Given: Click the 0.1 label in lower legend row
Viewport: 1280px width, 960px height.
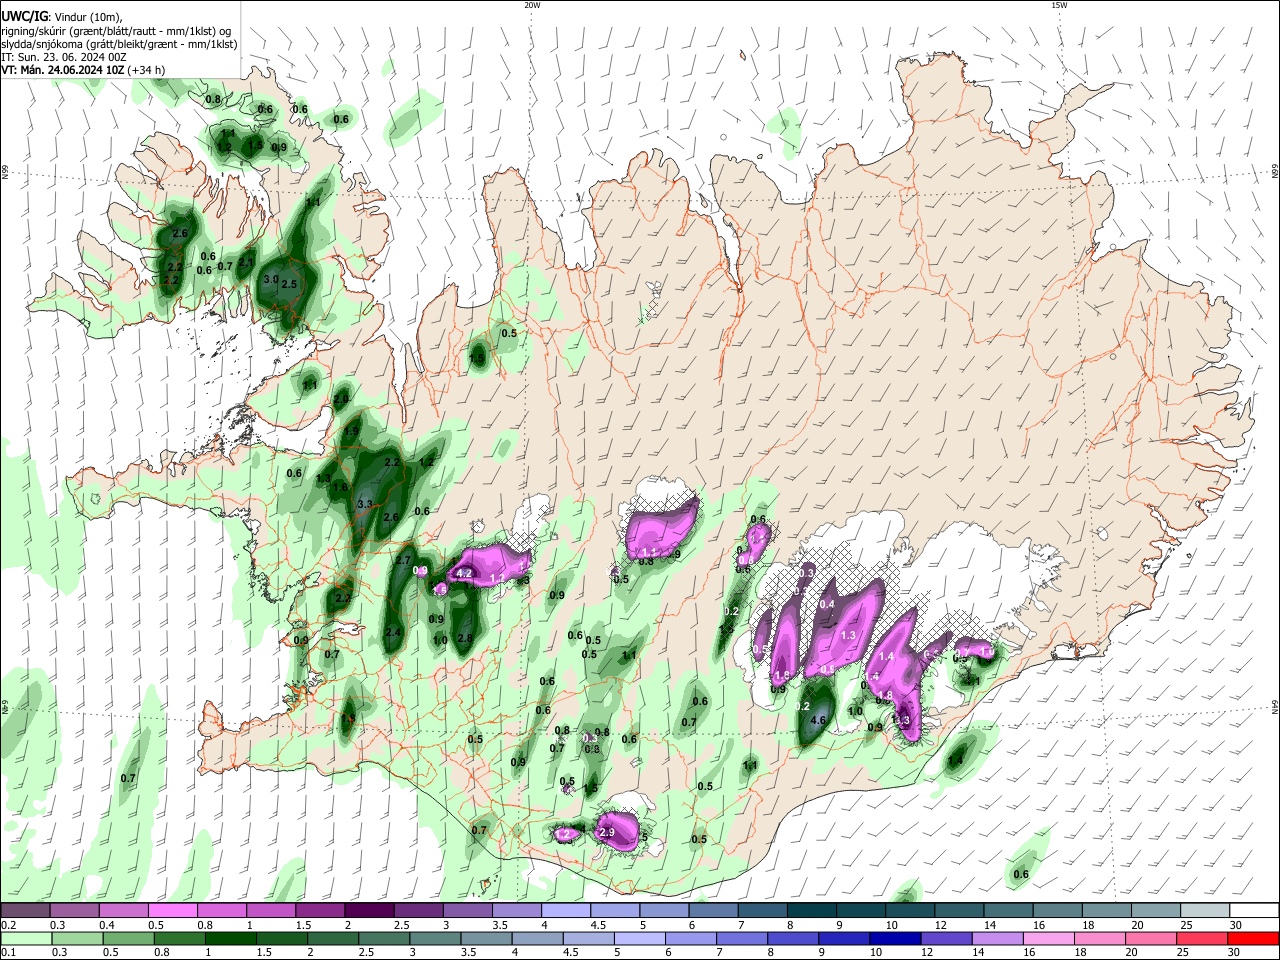Looking at the screenshot, I should (9, 951).
